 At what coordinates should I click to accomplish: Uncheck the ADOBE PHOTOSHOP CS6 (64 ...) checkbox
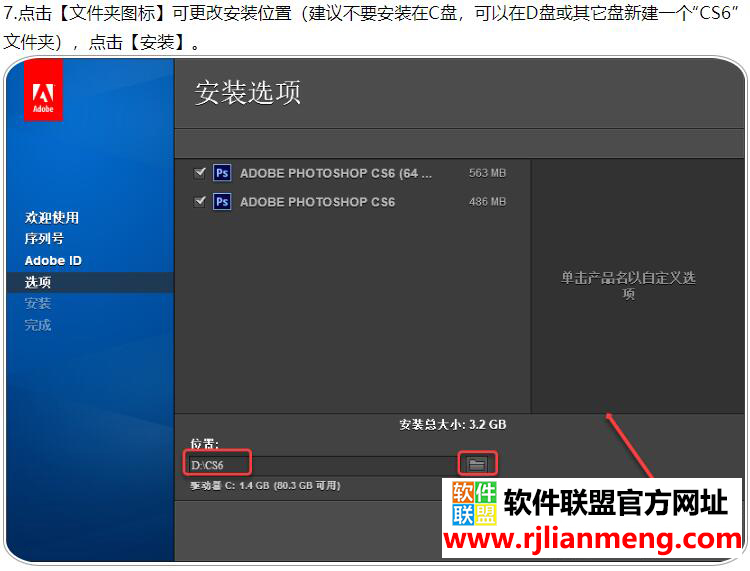tap(200, 173)
